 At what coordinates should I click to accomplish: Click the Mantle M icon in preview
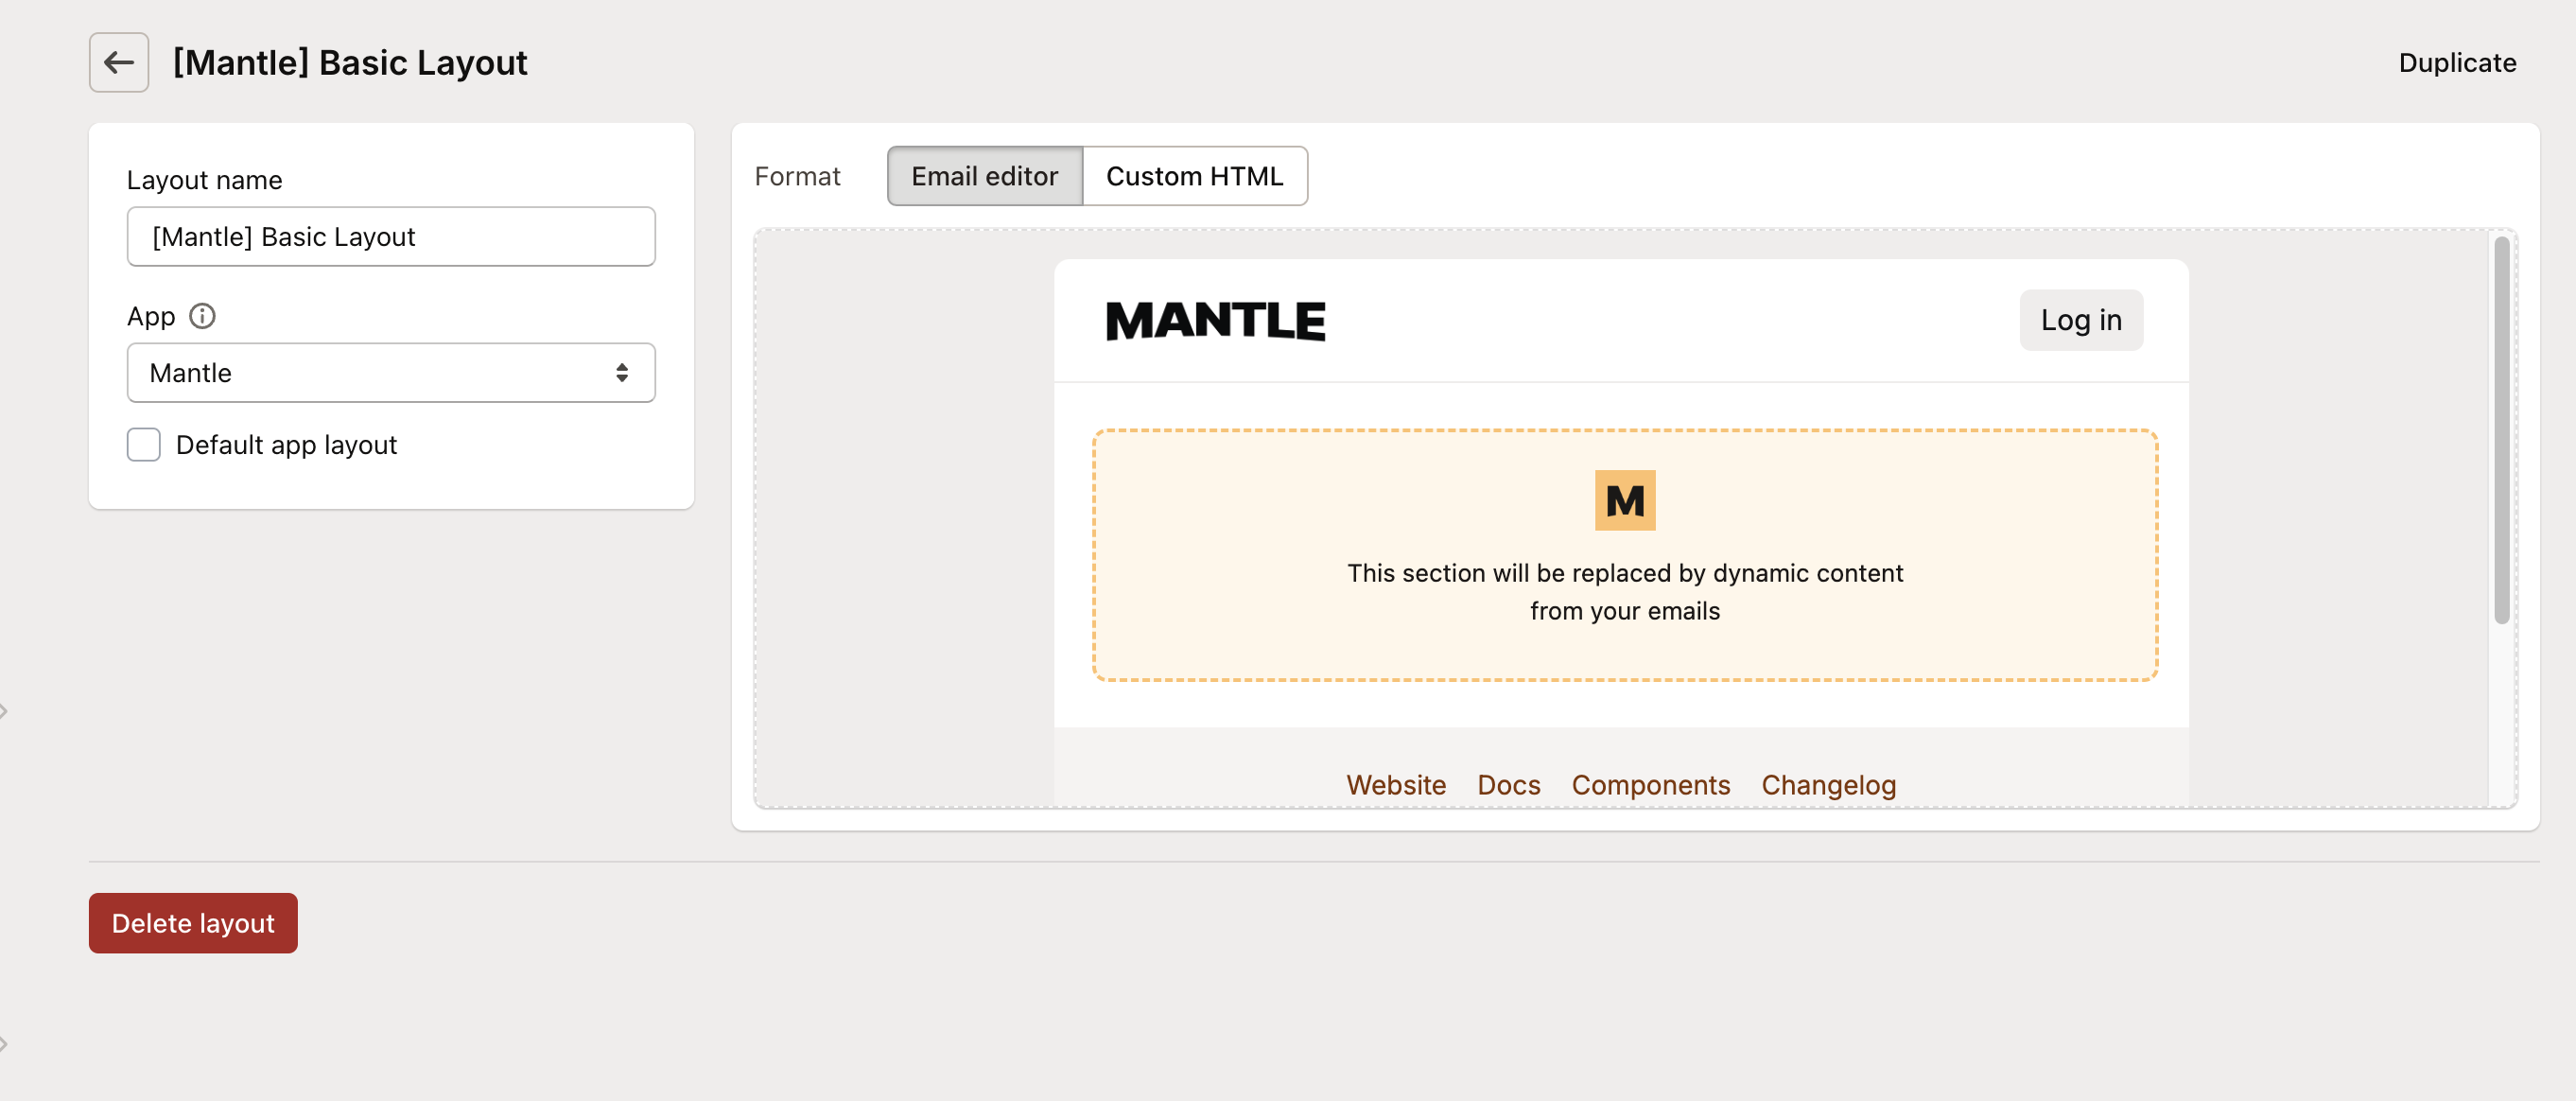(x=1624, y=500)
